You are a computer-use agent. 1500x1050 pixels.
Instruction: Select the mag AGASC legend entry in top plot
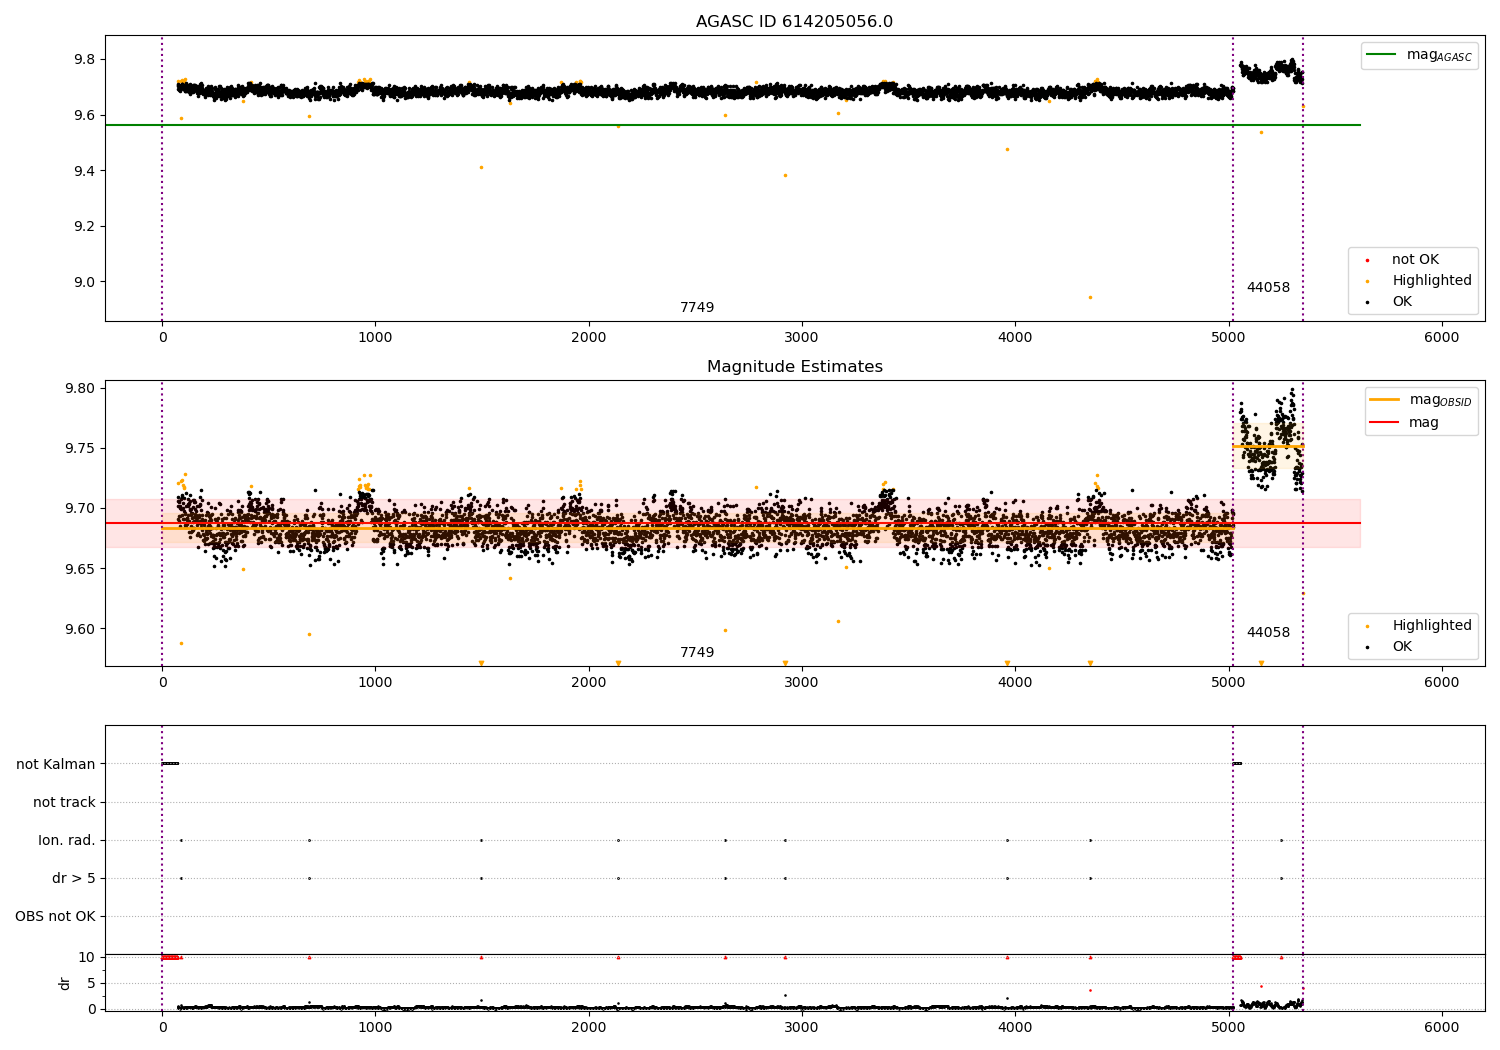(1419, 55)
